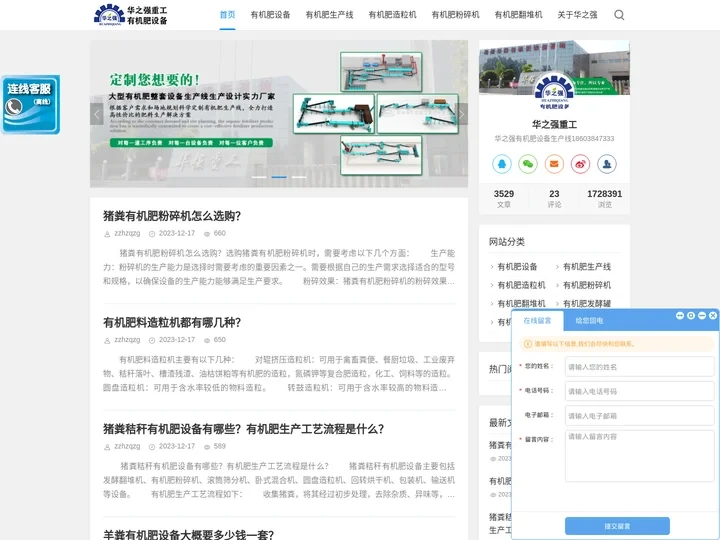The width and height of the screenshot is (720, 540).
Task: Click the factory building photo in sidebar
Action: (x=554, y=67)
